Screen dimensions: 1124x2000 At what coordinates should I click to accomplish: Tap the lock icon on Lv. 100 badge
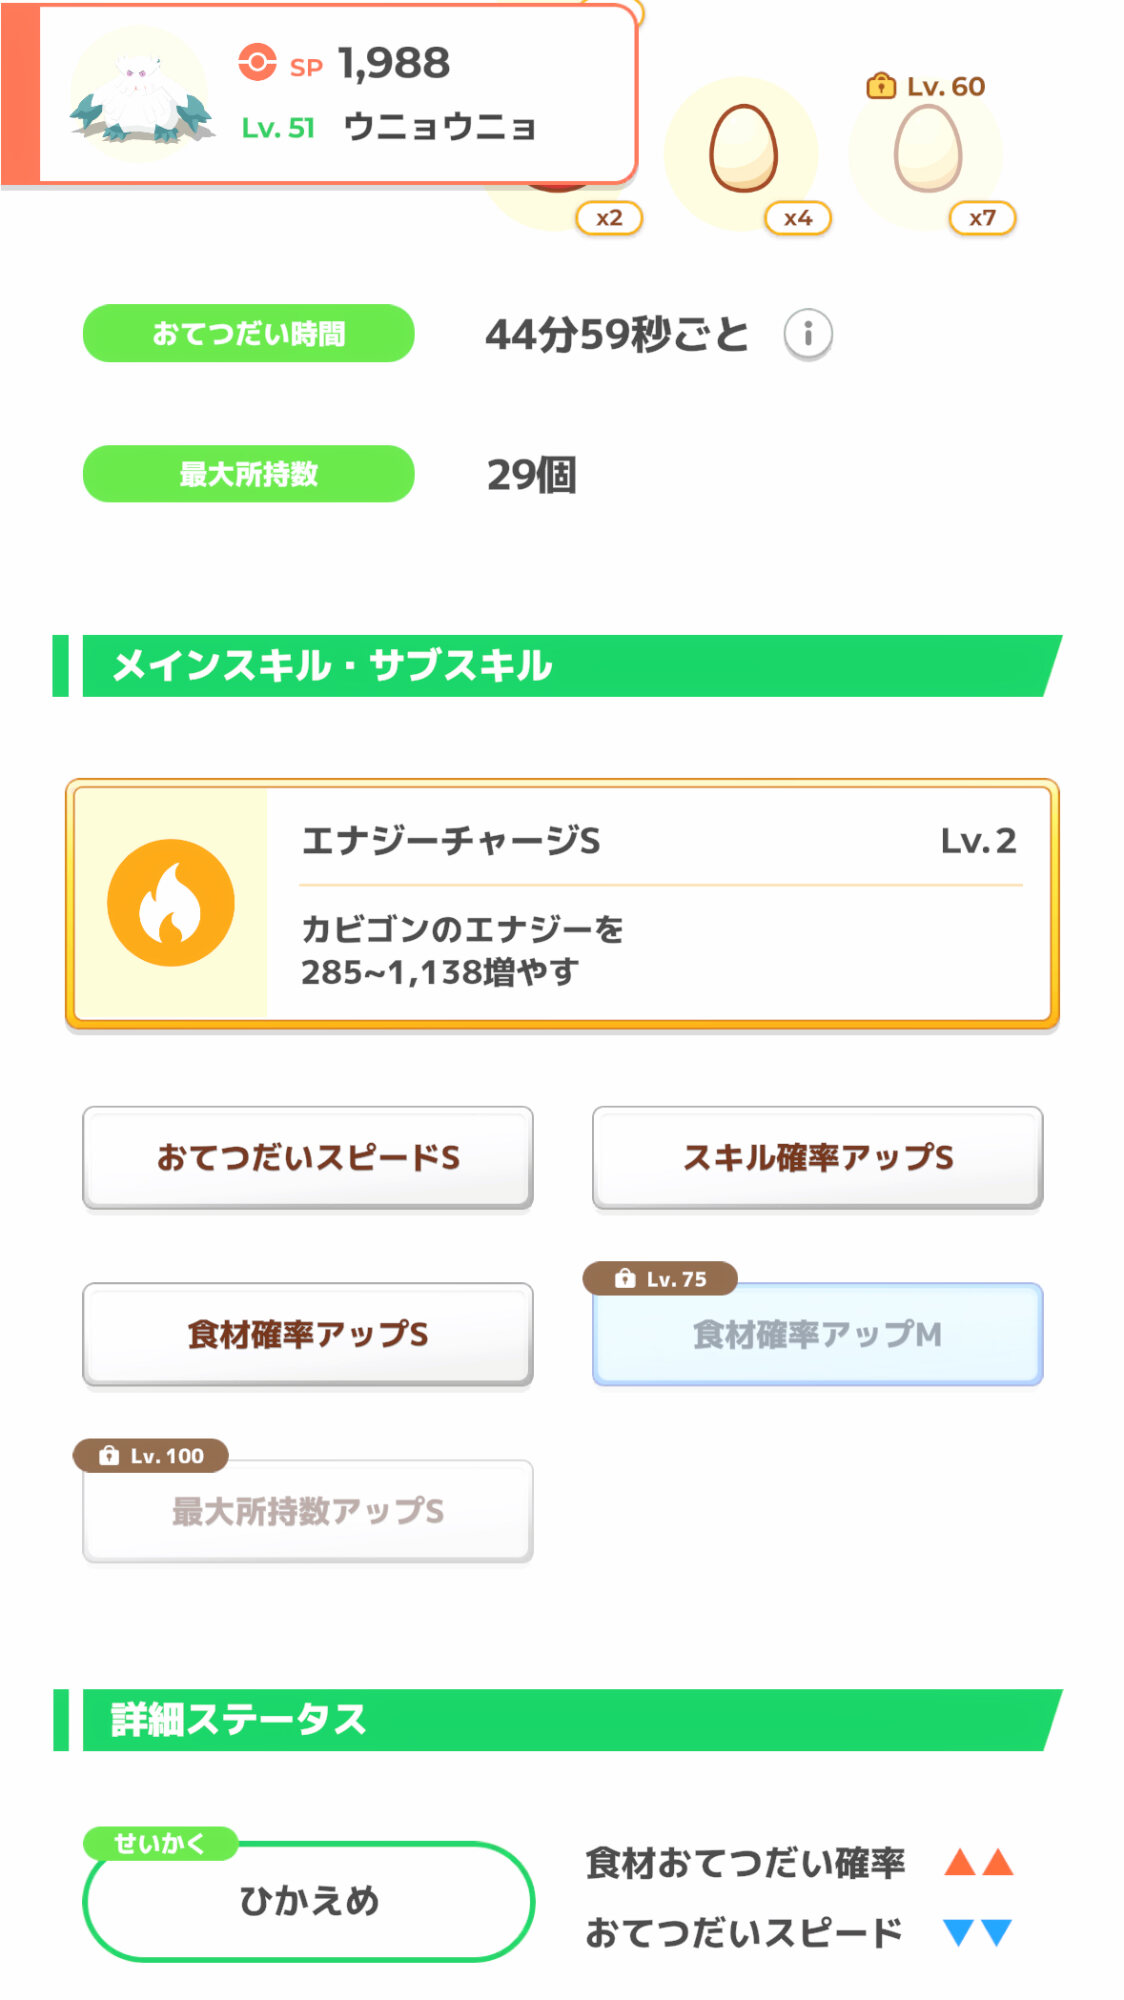click(109, 1456)
